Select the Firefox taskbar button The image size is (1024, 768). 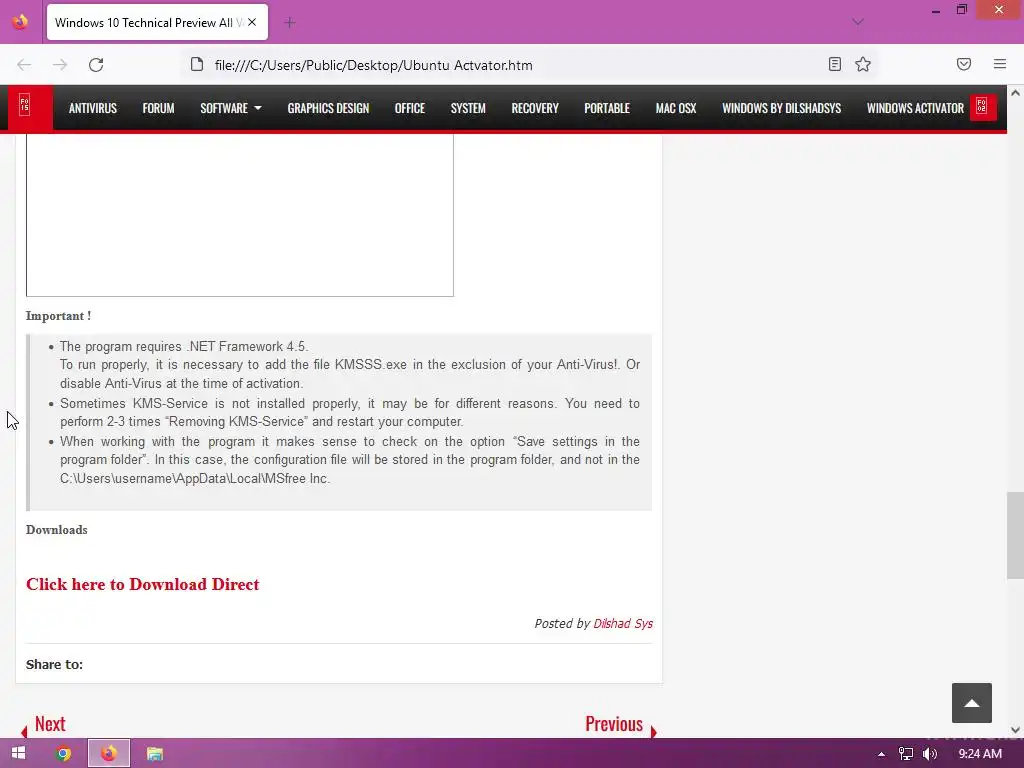109,754
